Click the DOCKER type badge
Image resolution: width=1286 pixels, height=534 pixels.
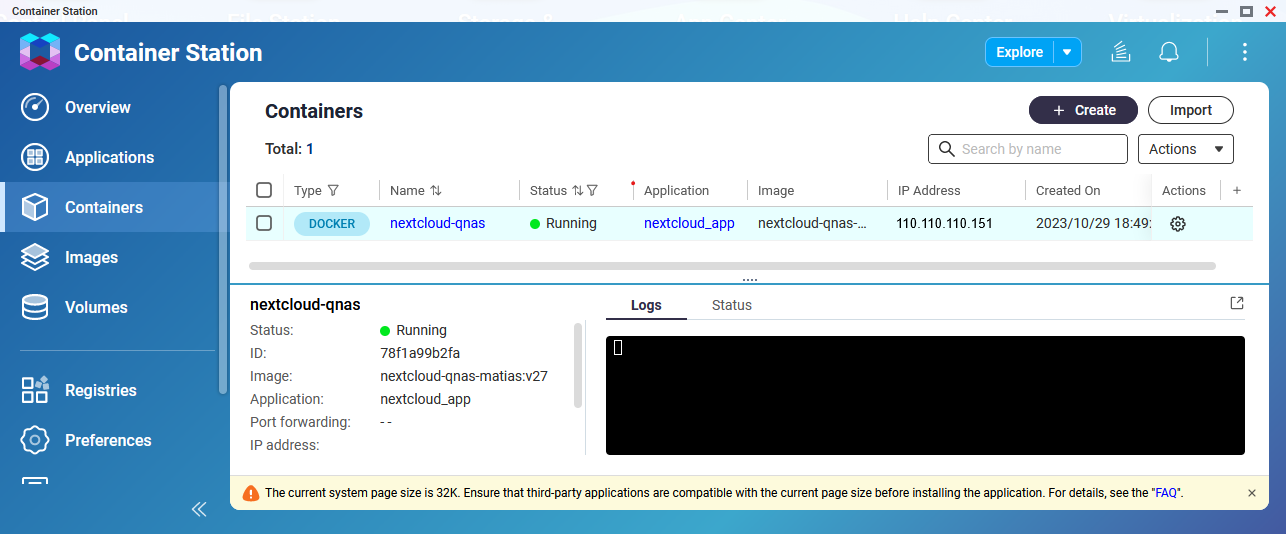(x=332, y=223)
